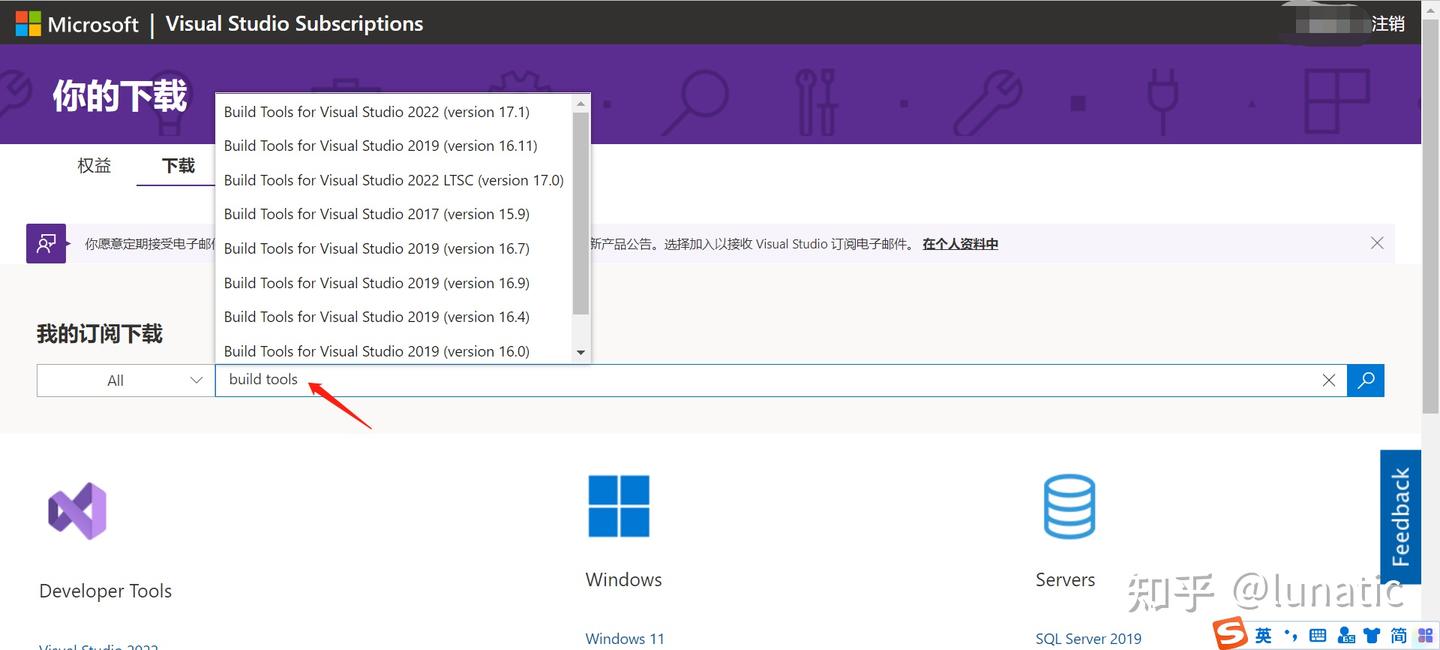This screenshot has width=1440, height=650.
Task: Clear the search box with the X icon
Action: coord(1328,380)
